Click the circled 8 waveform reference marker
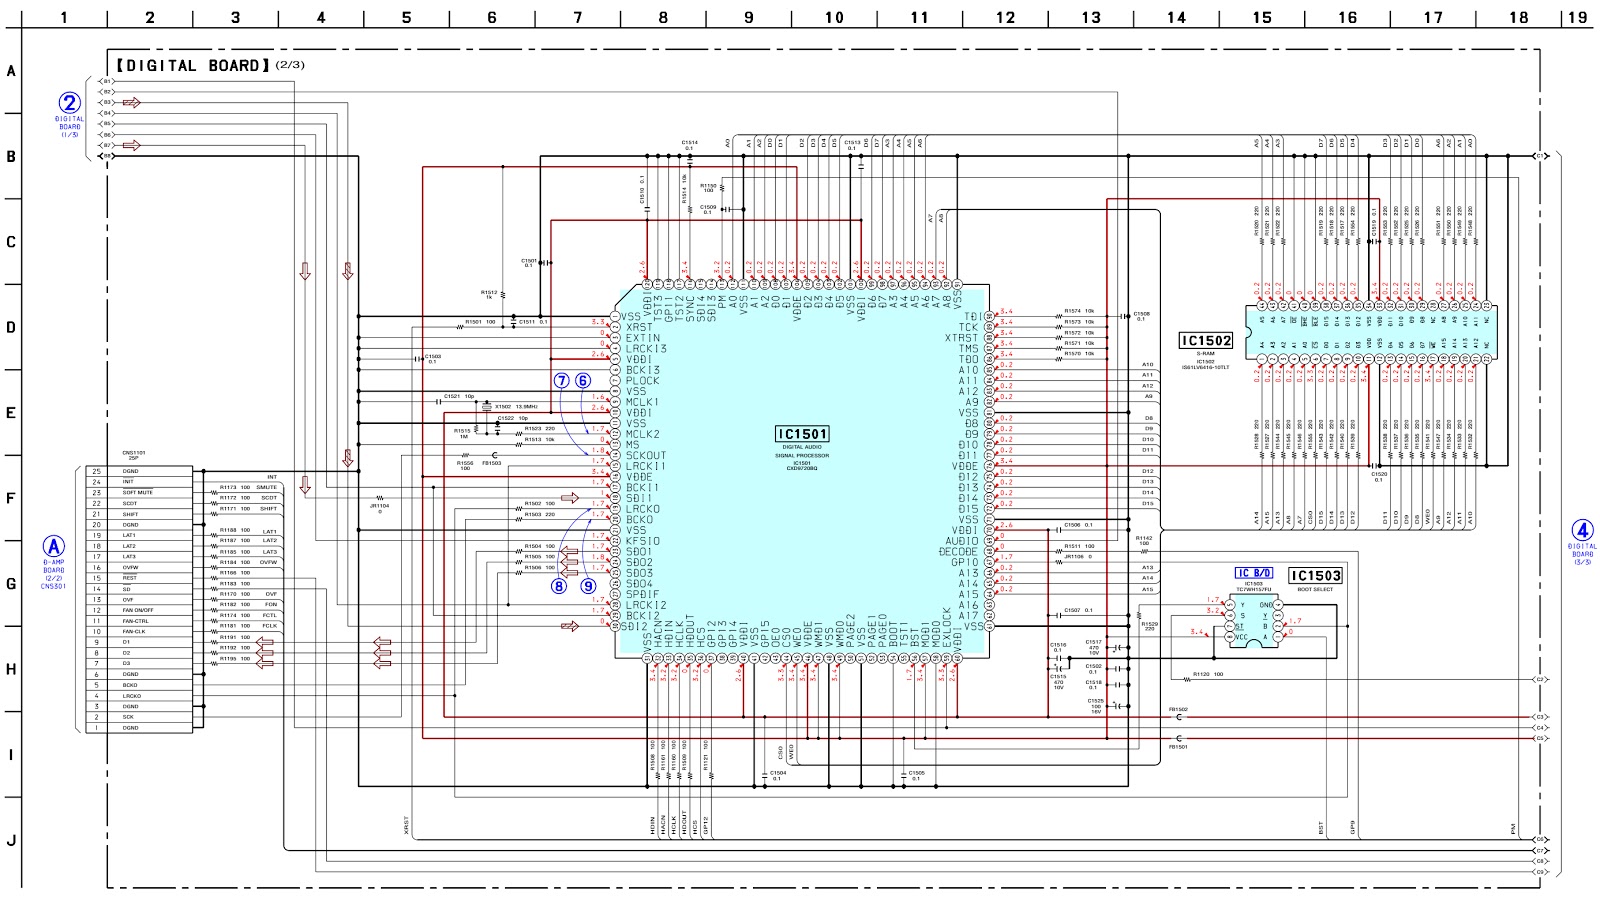 point(559,587)
